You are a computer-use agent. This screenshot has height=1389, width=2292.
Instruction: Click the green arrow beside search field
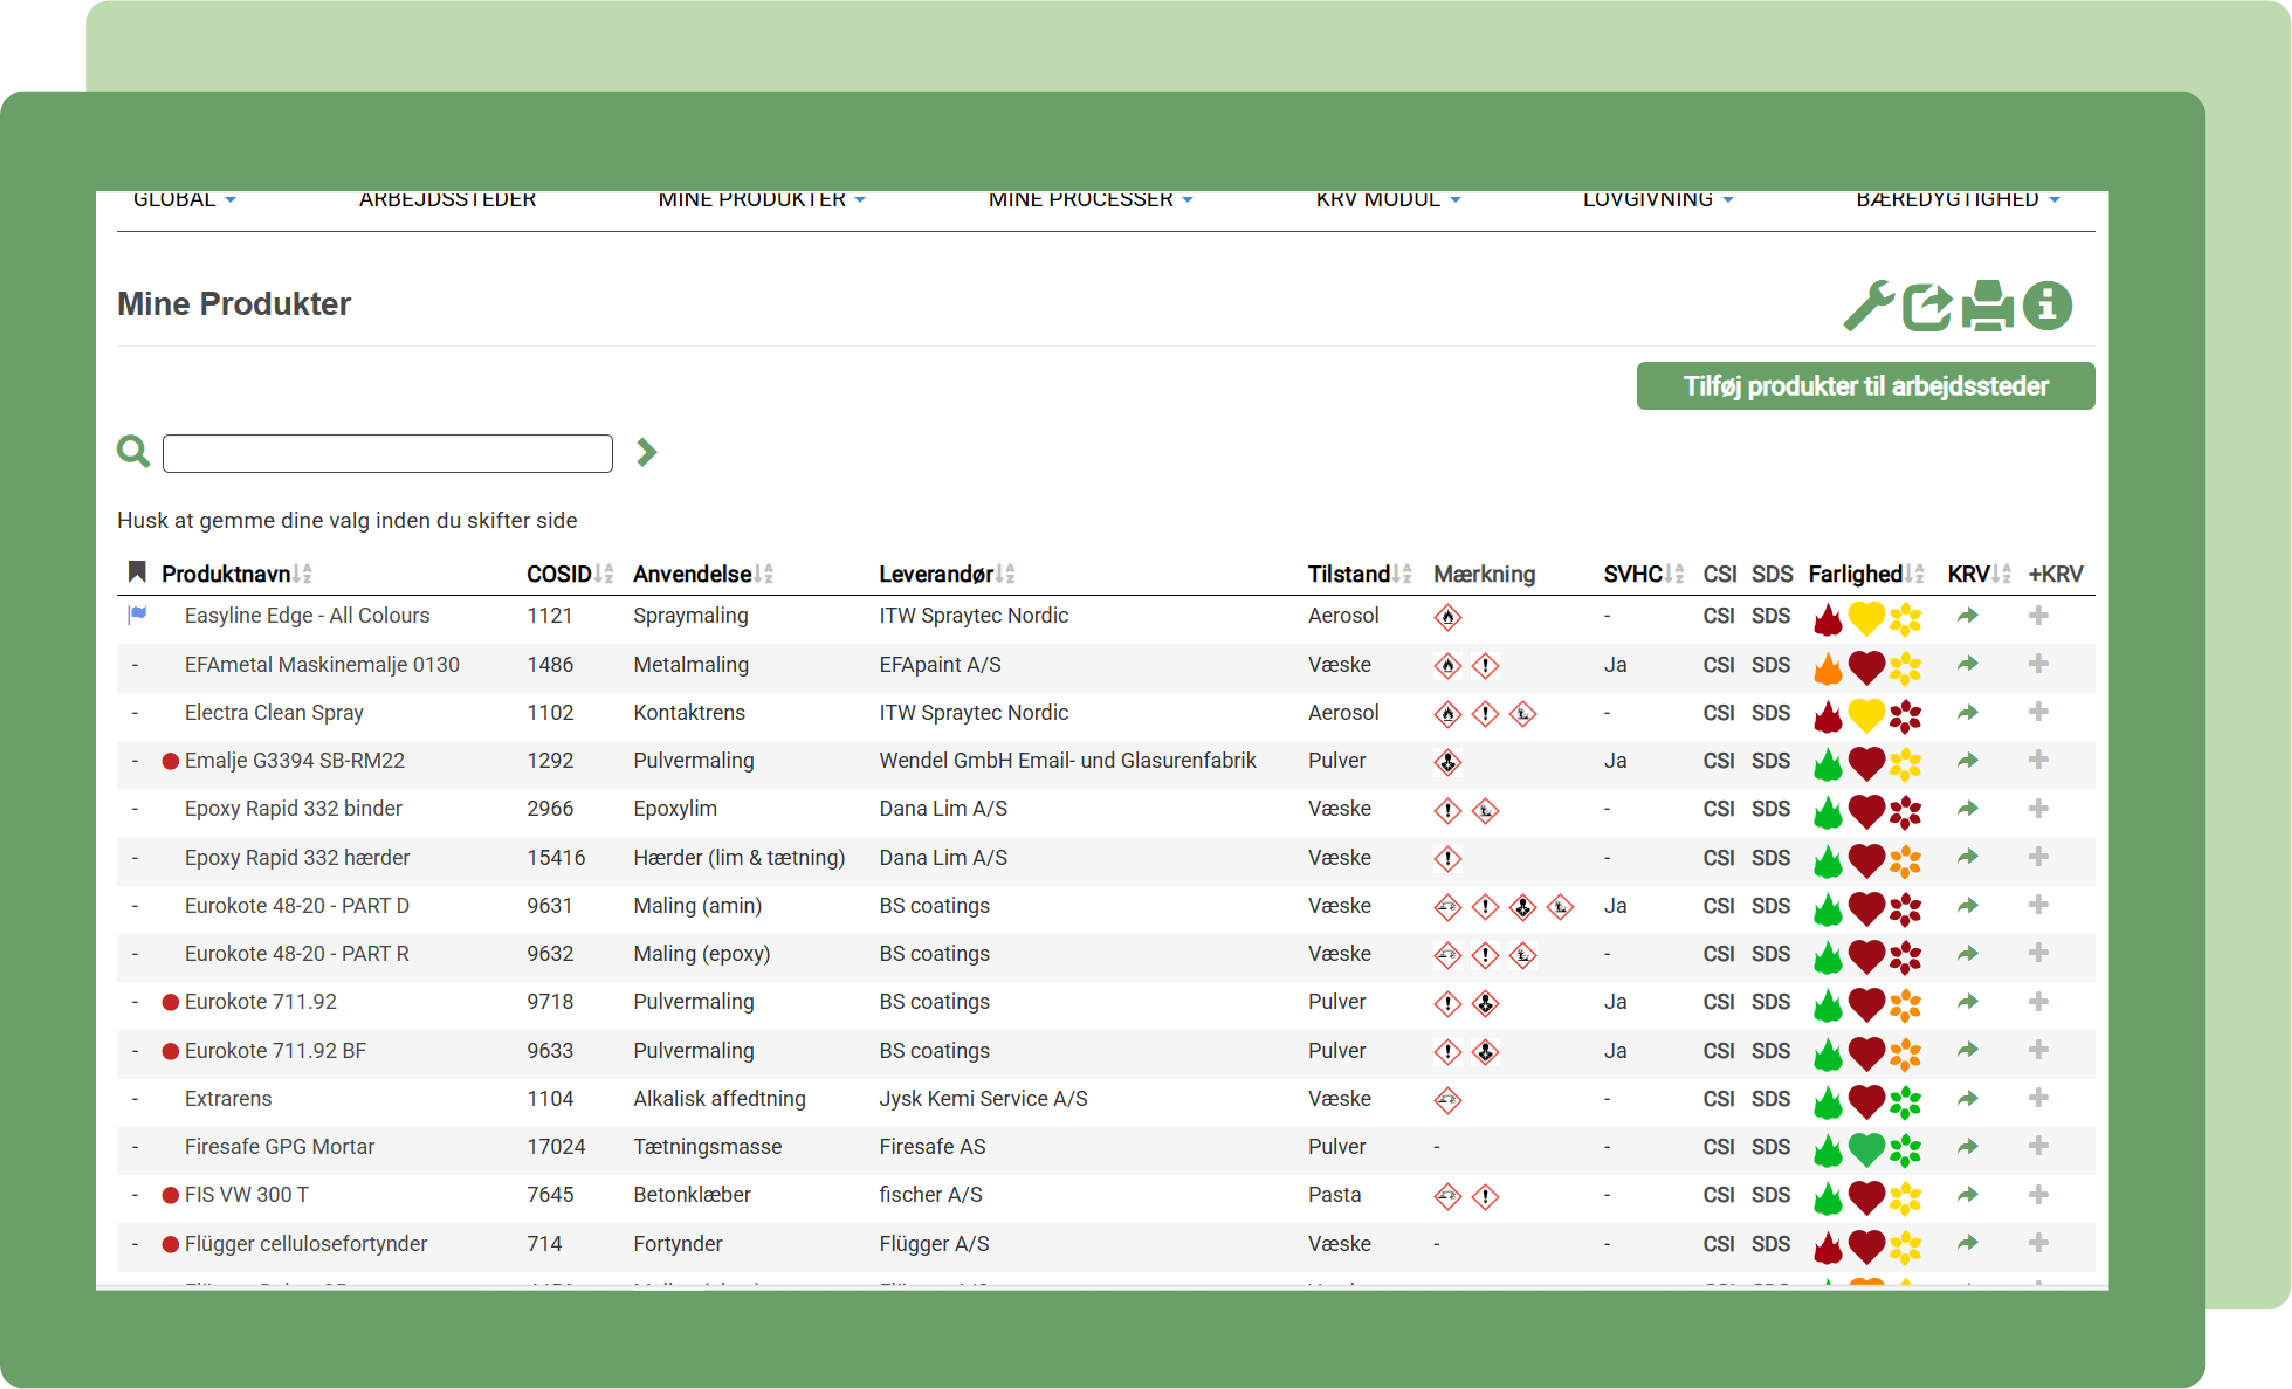pos(647,452)
